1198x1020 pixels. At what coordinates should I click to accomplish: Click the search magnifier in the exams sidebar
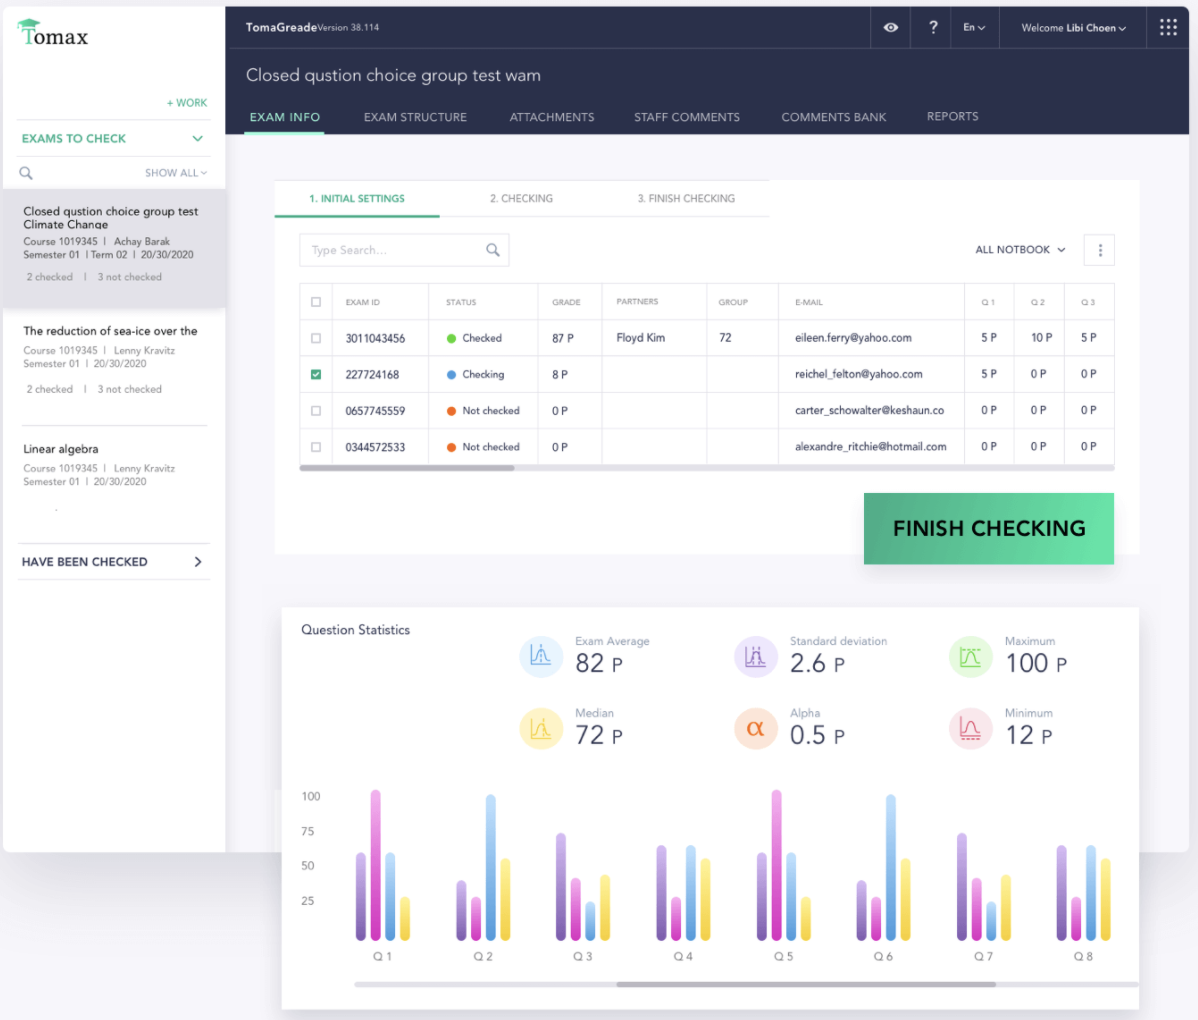tap(25, 172)
